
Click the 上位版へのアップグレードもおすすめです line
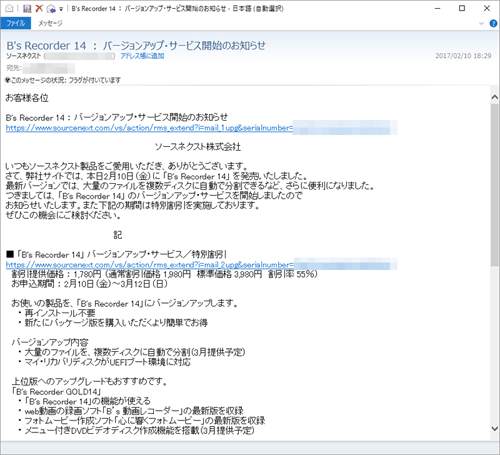[89, 381]
